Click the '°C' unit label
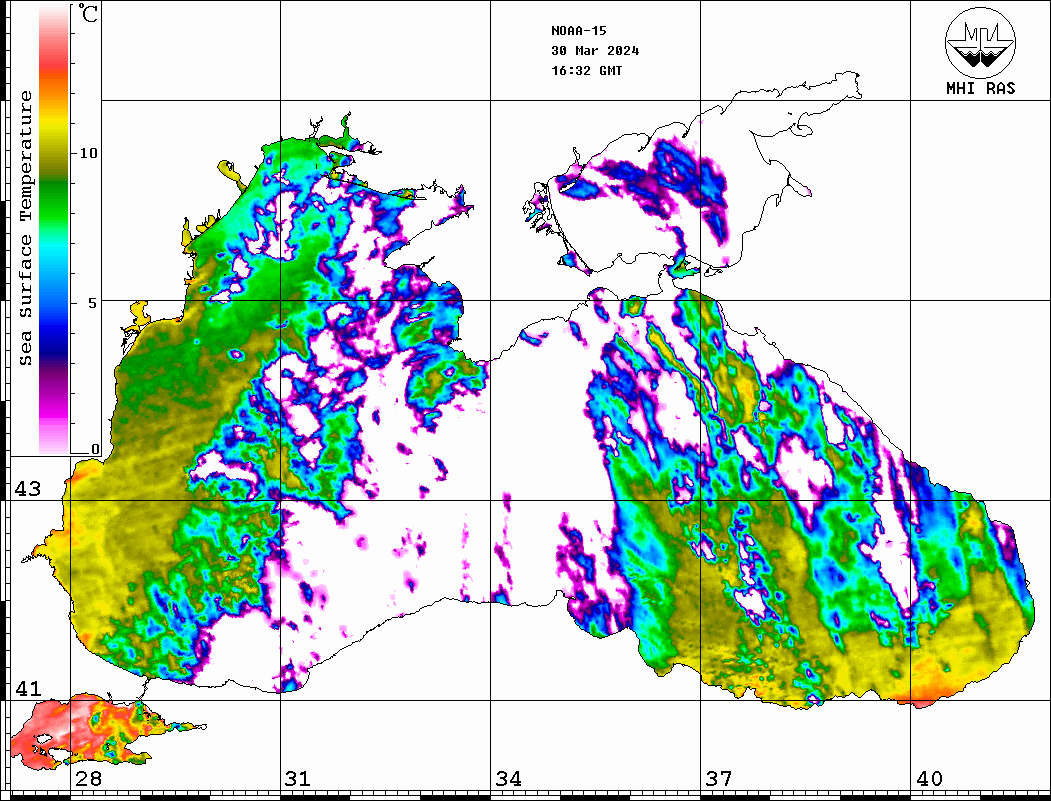Image resolution: width=1051 pixels, height=801 pixels. click(88, 13)
